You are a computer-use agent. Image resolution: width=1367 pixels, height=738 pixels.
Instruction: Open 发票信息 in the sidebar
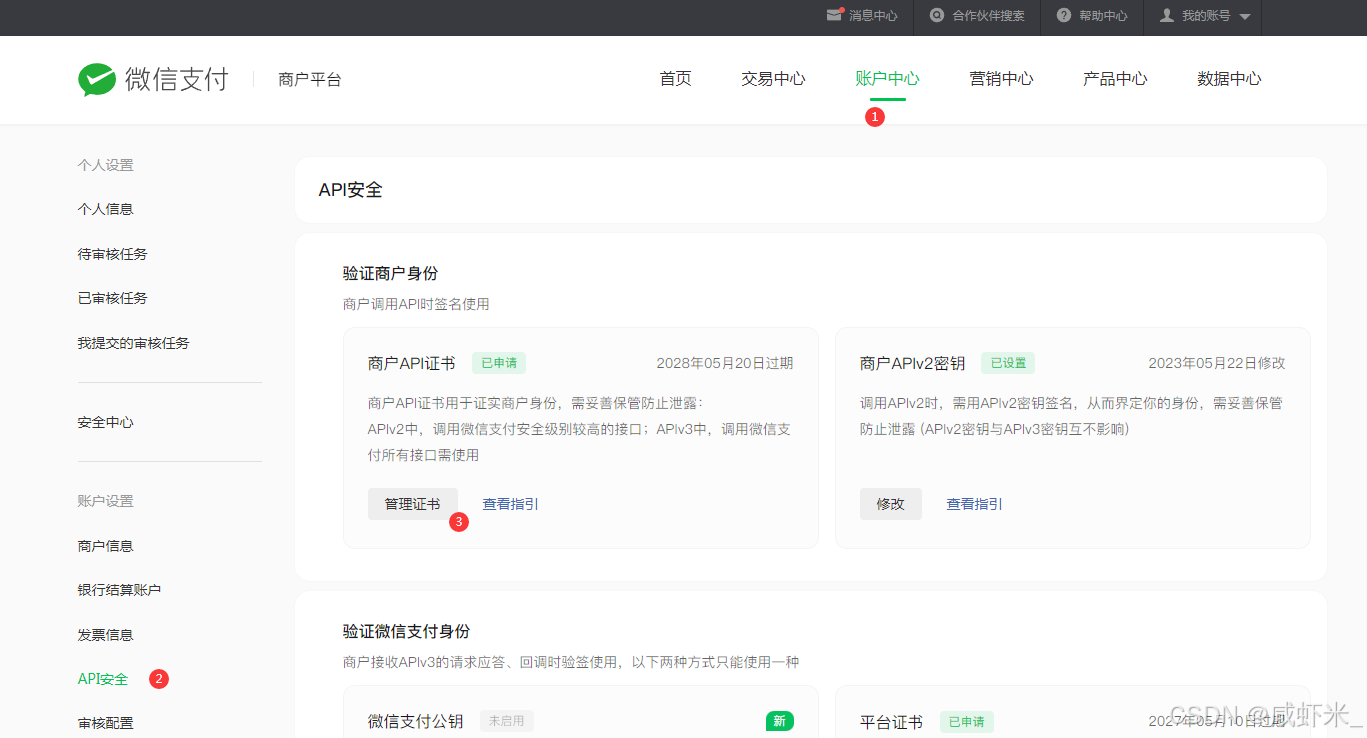coord(106,635)
